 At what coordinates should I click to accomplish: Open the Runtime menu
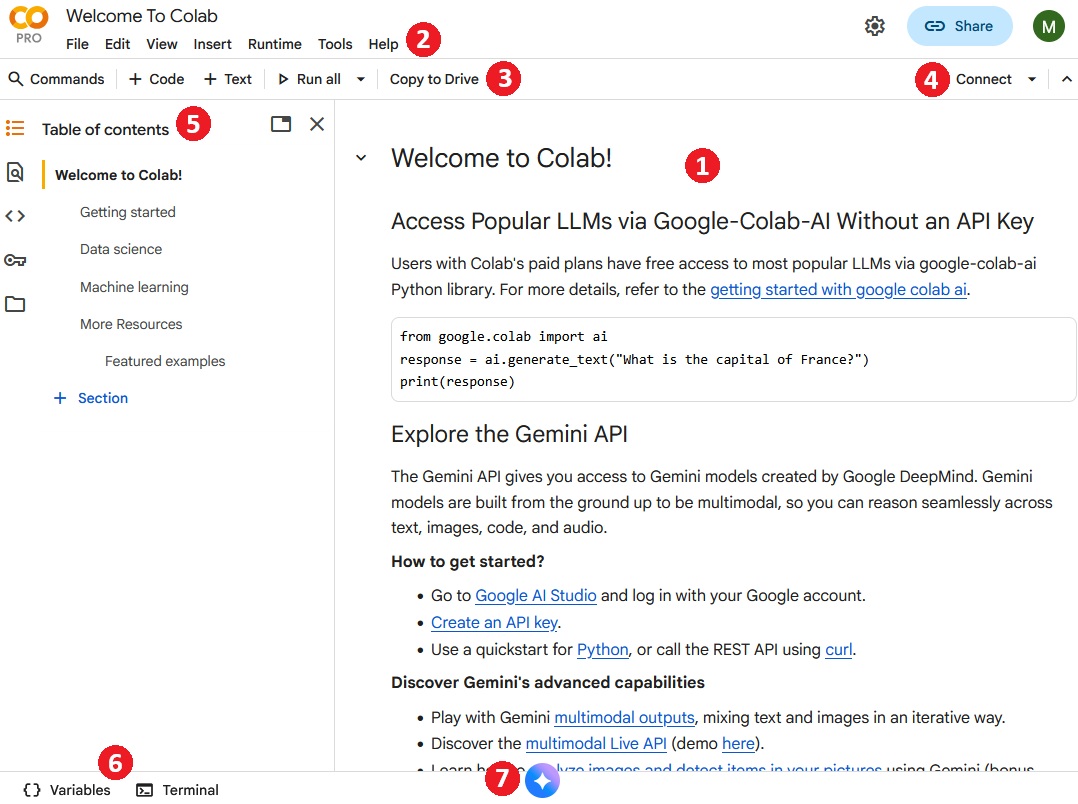coord(274,44)
